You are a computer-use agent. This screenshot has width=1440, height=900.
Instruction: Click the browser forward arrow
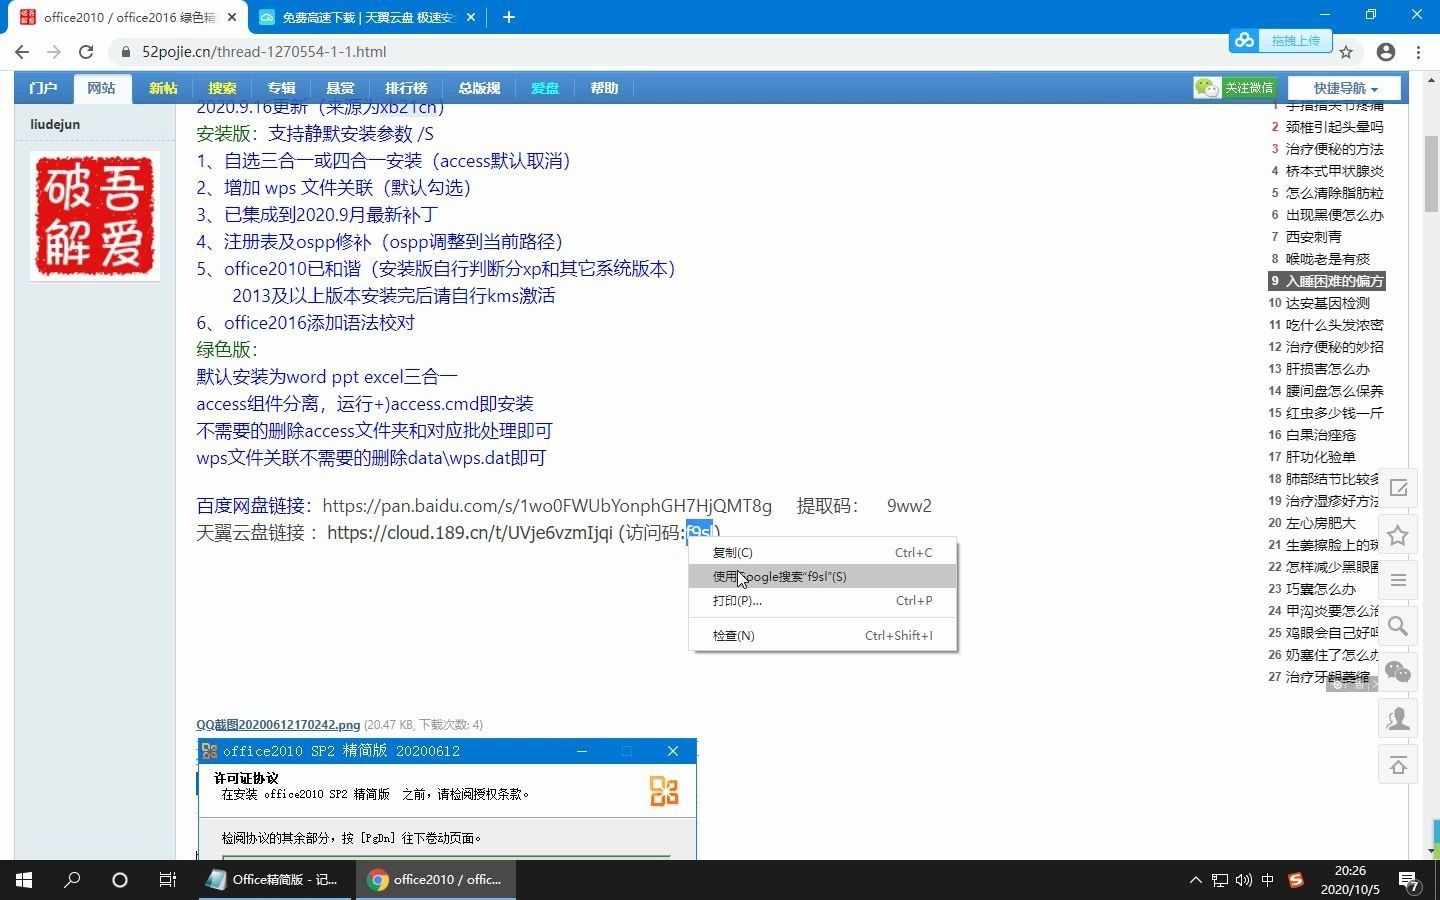tap(54, 51)
